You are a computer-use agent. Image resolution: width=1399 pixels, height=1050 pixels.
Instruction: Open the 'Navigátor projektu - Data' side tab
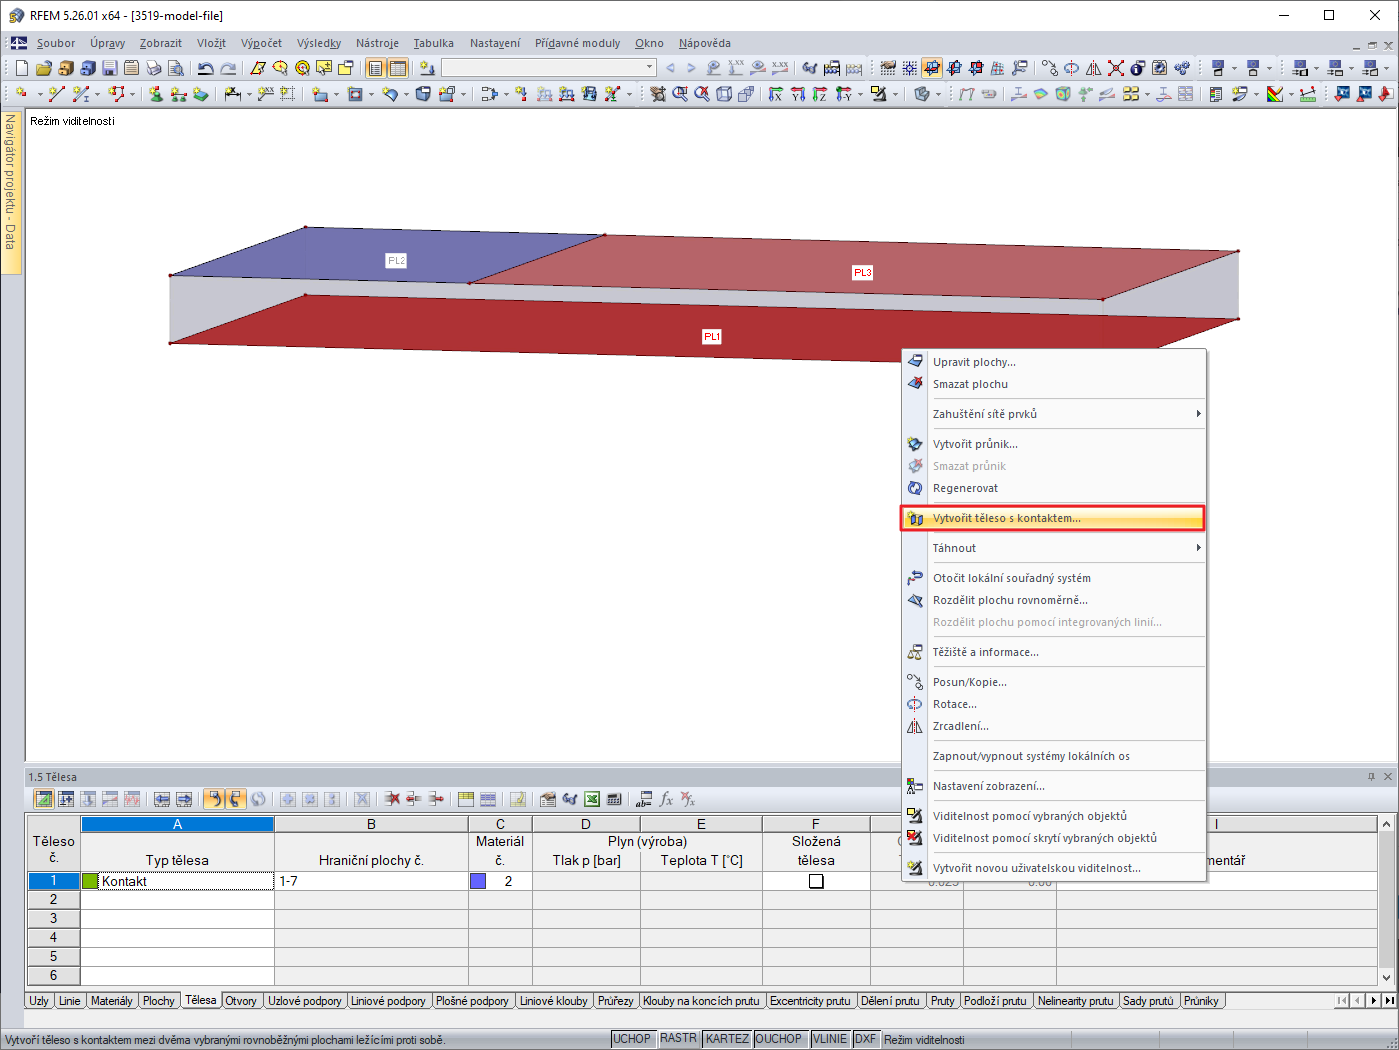pyautogui.click(x=11, y=191)
